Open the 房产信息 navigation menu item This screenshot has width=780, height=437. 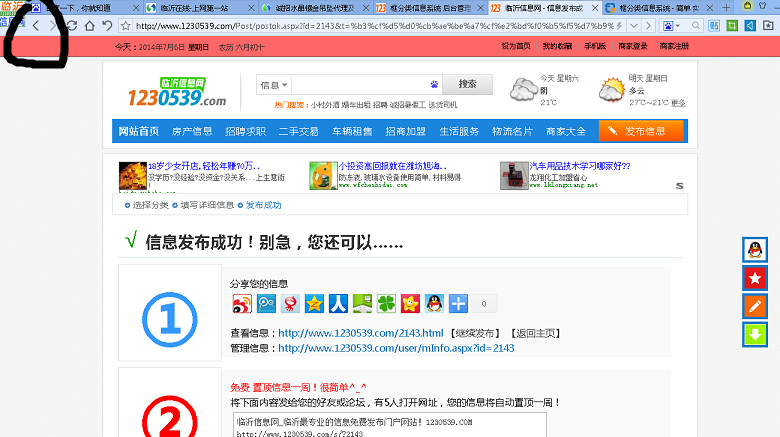point(192,131)
